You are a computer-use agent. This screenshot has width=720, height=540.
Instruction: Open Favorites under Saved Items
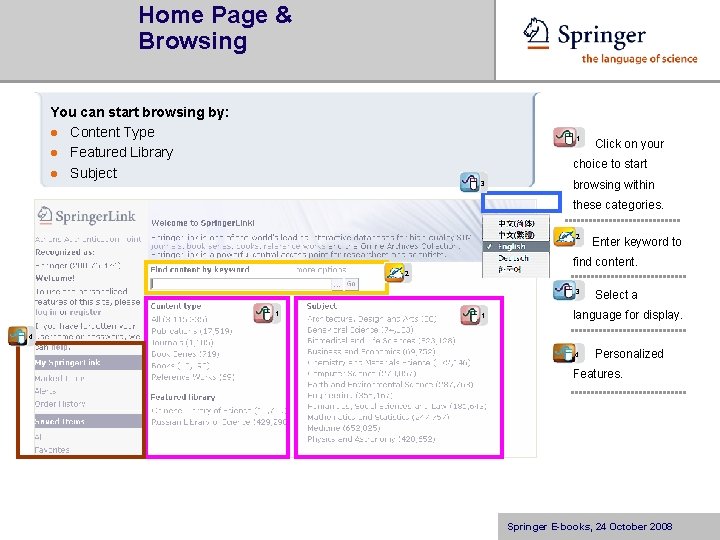click(52, 450)
